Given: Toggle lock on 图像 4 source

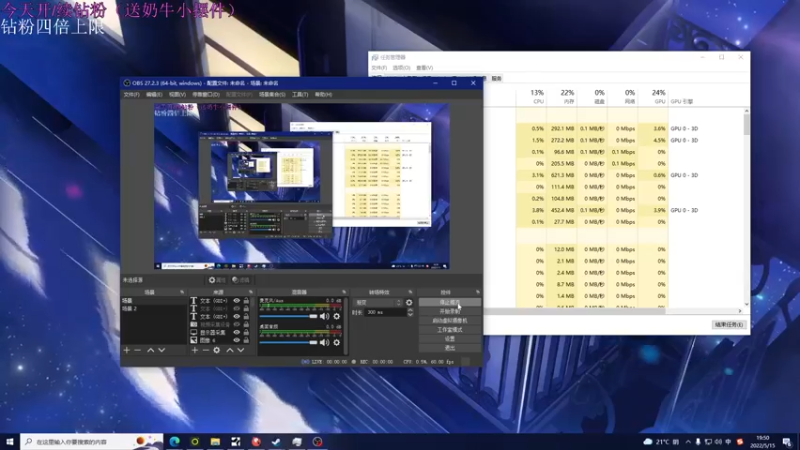Looking at the screenshot, I should [246, 340].
